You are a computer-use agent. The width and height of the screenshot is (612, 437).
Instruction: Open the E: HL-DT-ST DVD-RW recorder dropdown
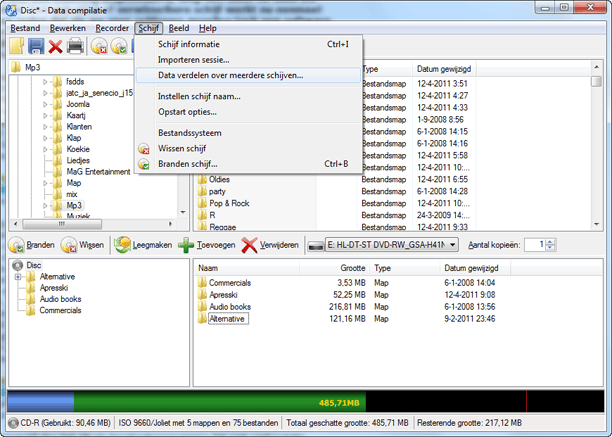(x=391, y=245)
